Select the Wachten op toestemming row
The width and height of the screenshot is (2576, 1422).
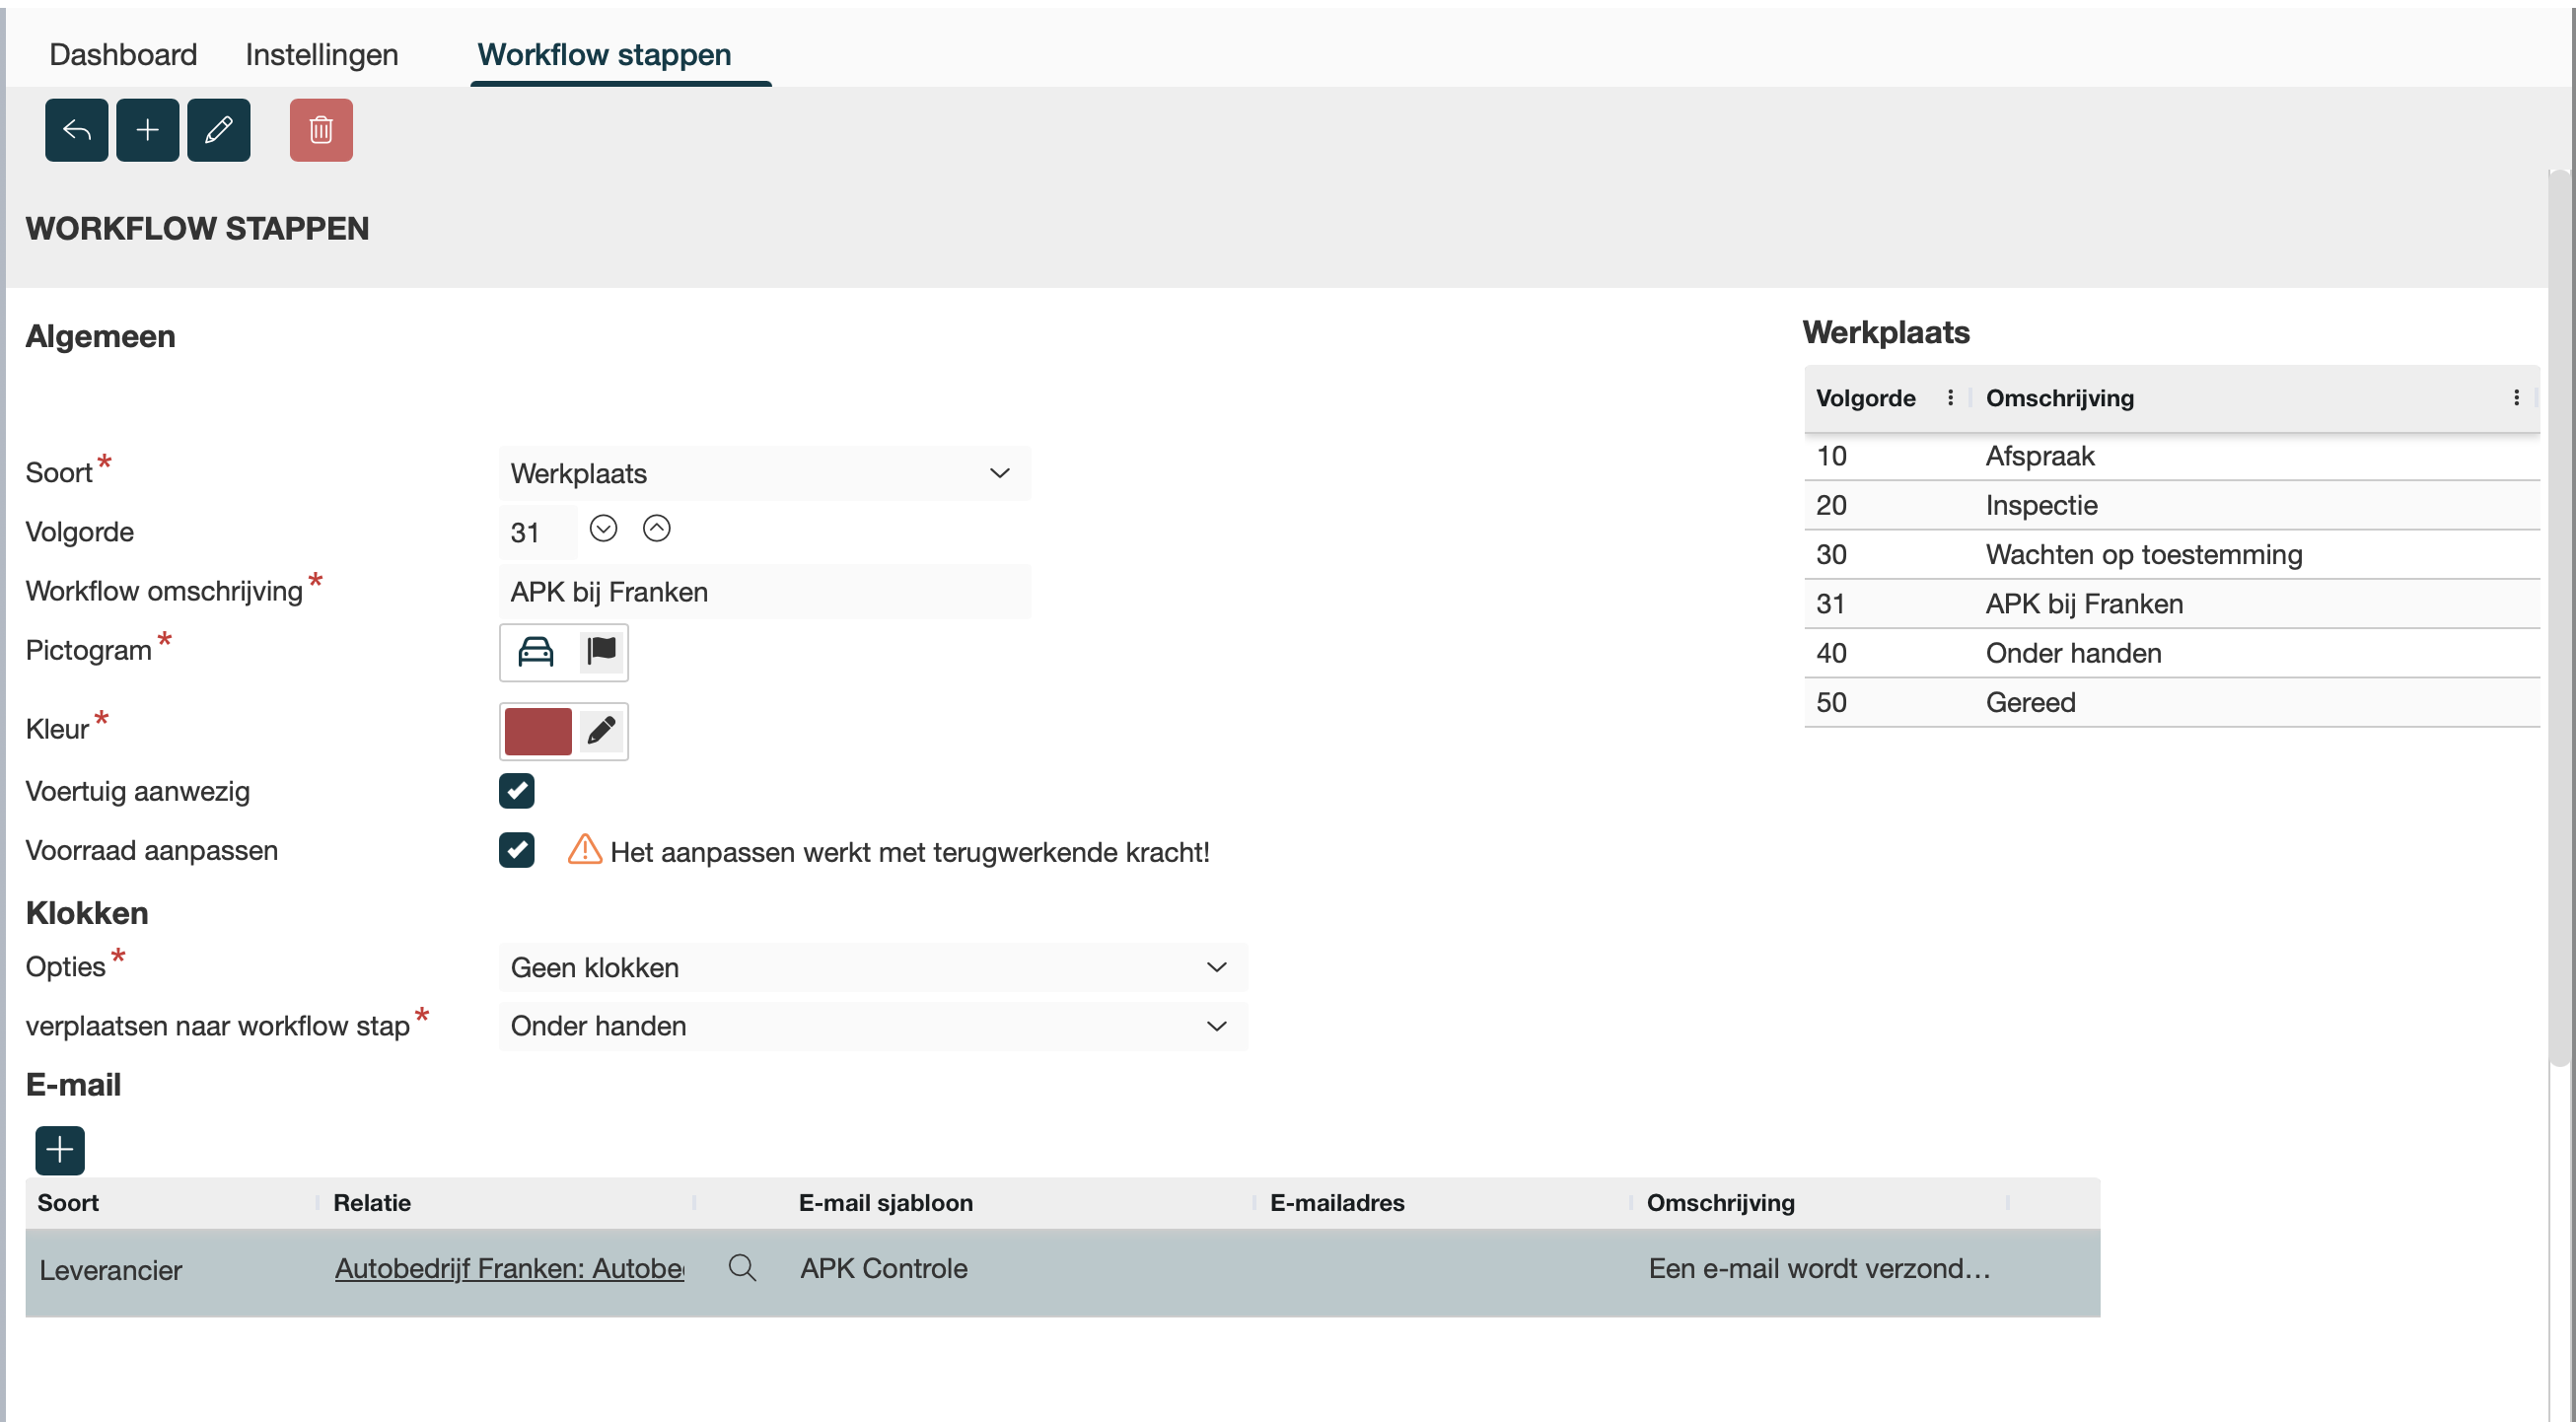point(2143,554)
